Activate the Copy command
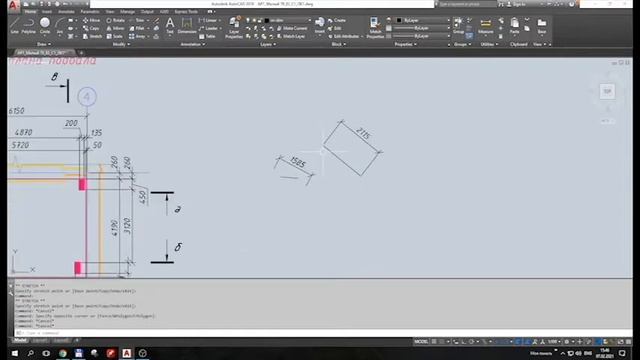The width and height of the screenshot is (640, 360). click(91, 28)
